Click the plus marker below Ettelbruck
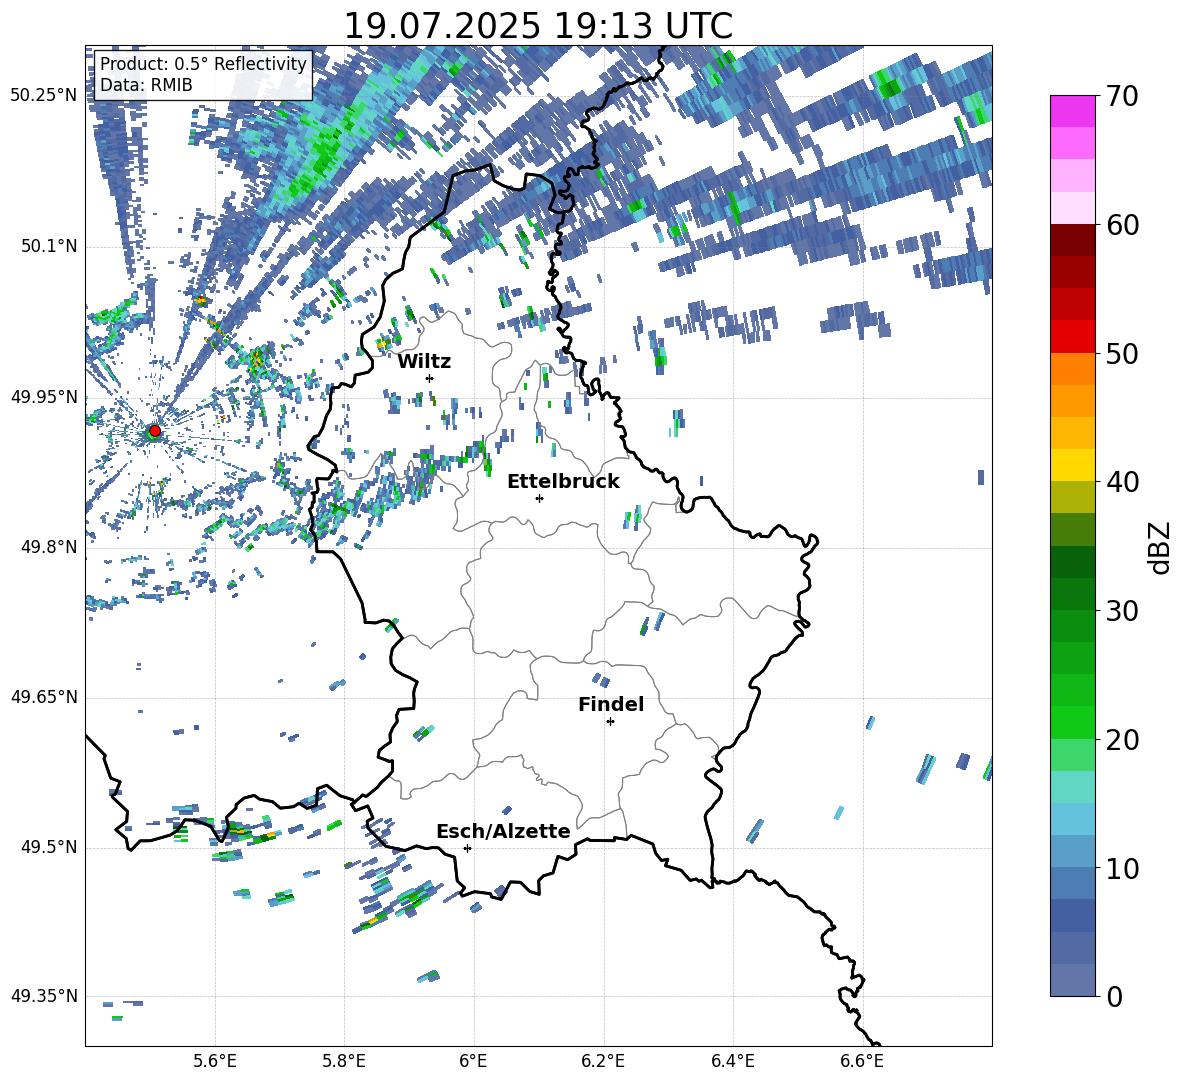 539,498
